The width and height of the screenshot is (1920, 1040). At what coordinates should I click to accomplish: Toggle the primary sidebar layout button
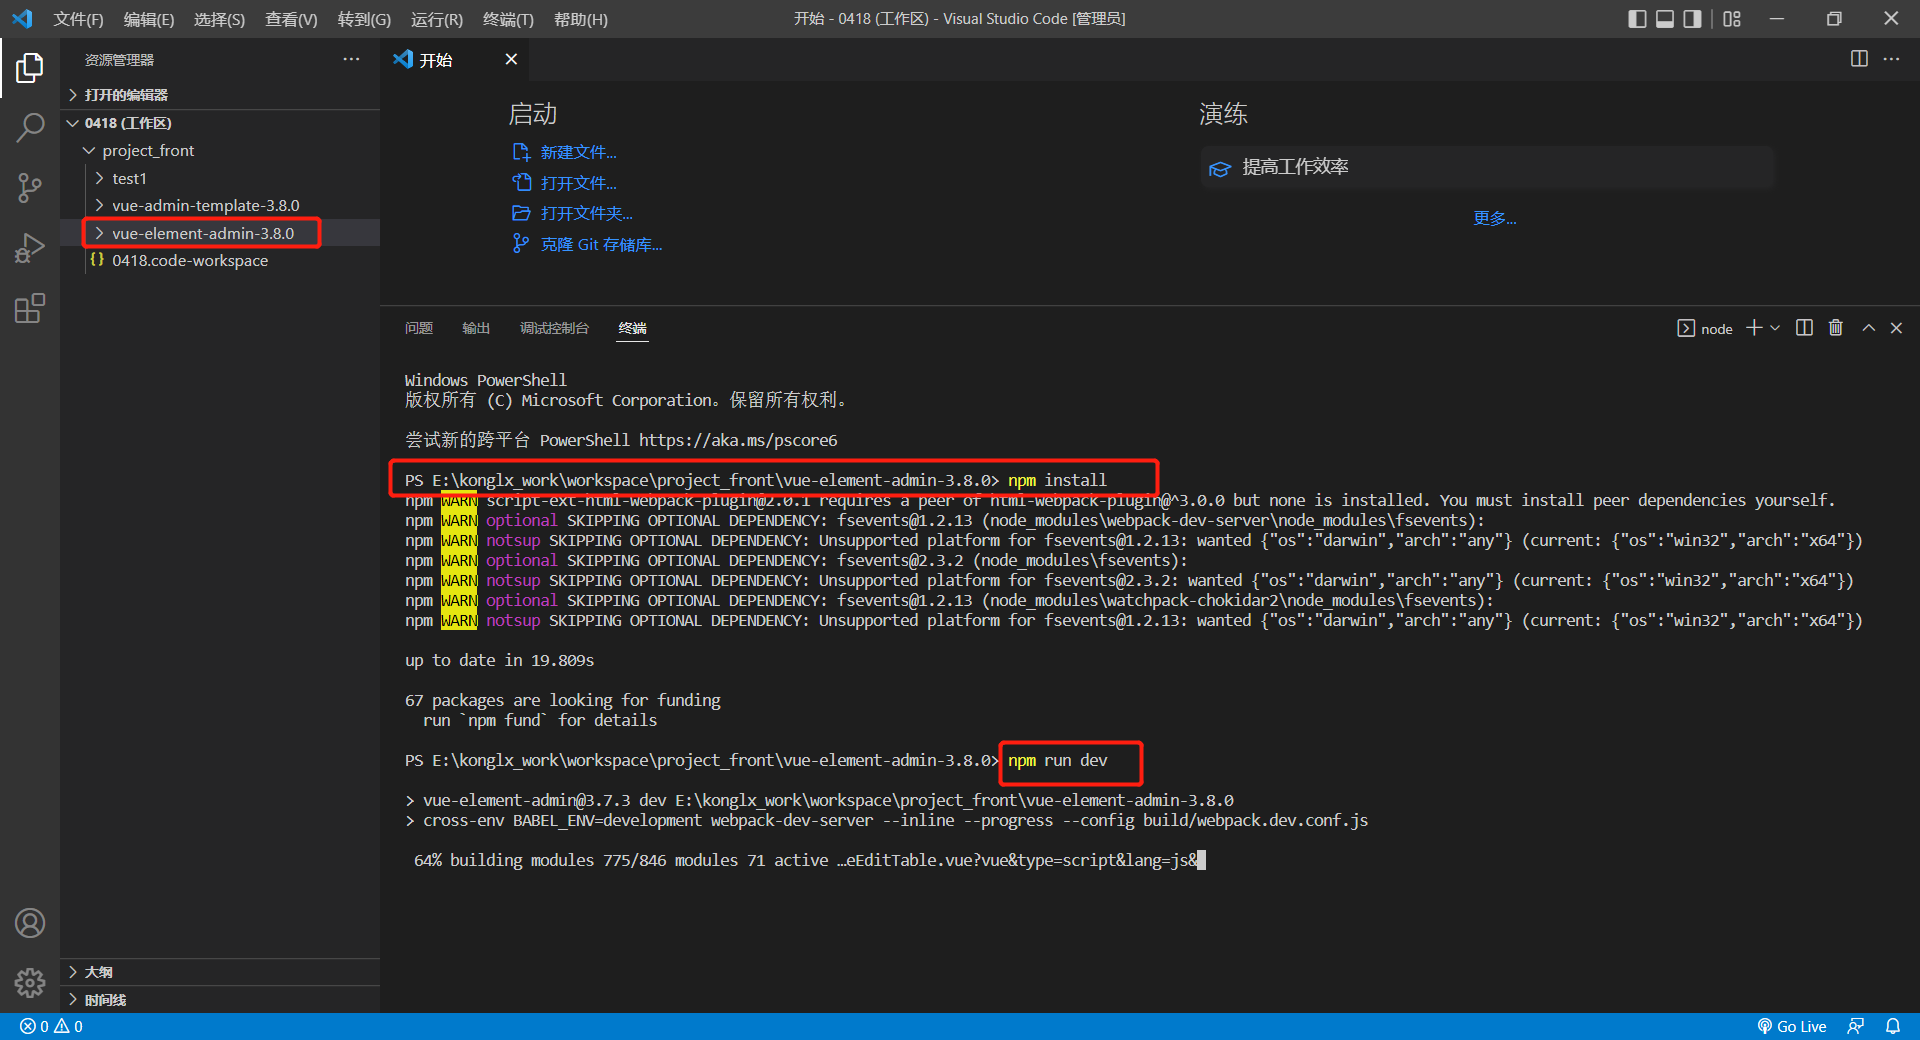(x=1637, y=19)
